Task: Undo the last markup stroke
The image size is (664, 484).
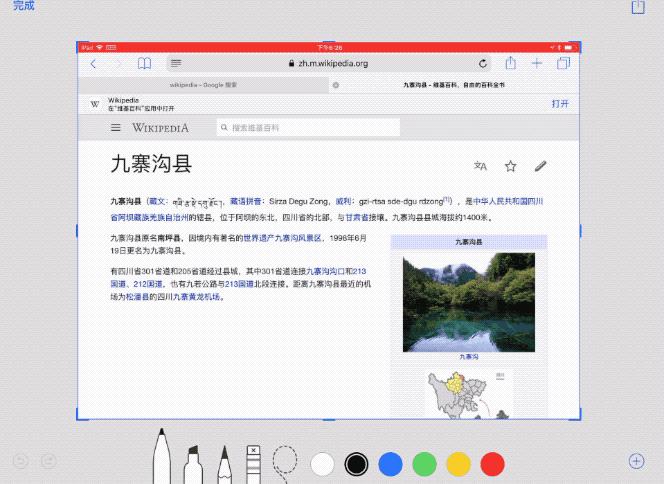Action: [20, 461]
